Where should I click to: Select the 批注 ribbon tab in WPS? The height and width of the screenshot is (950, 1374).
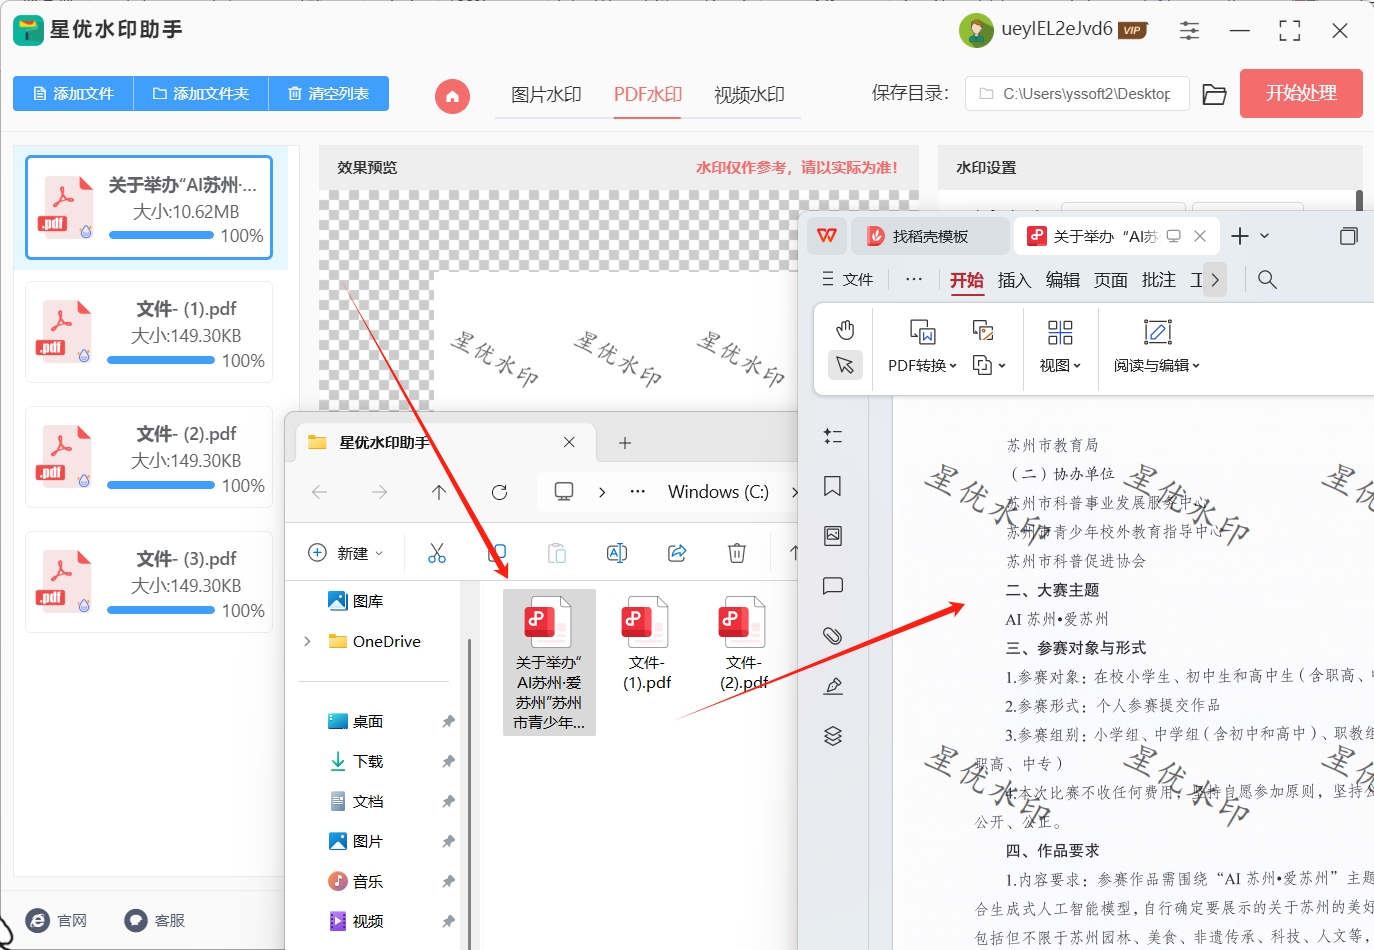point(1158,280)
